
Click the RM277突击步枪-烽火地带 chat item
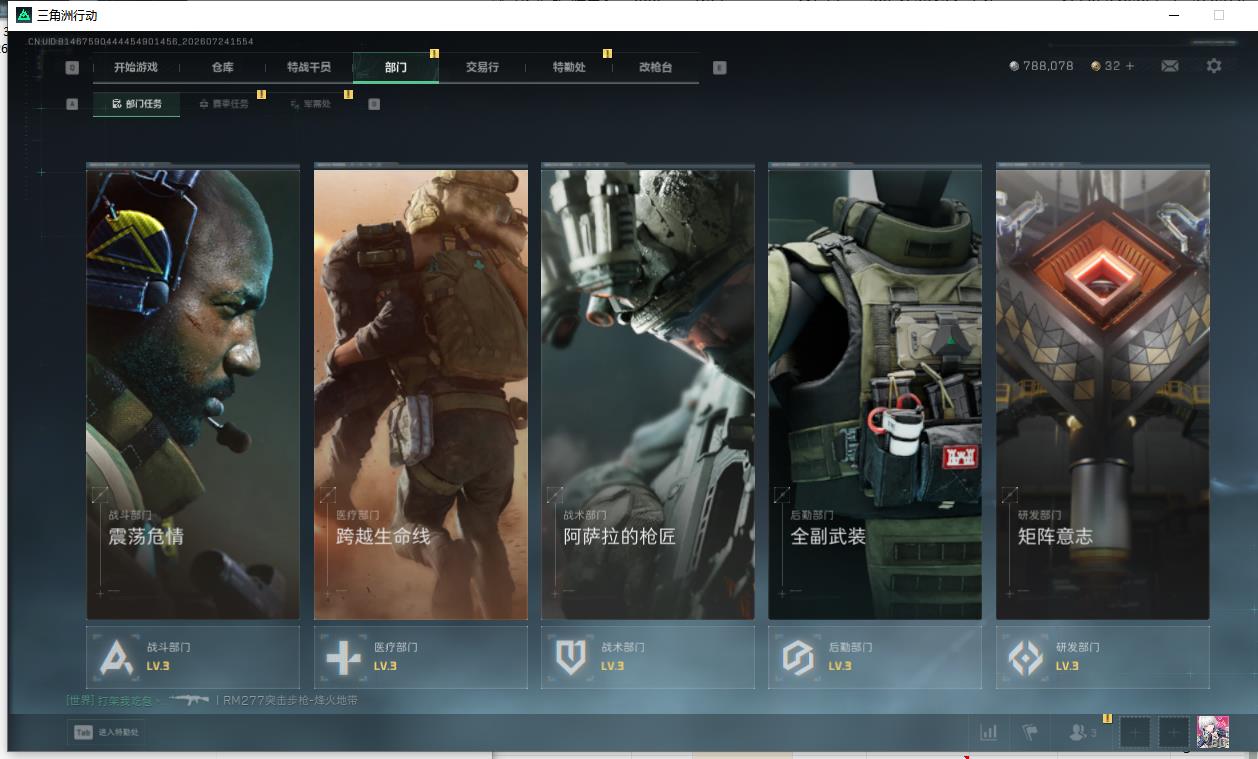pos(291,700)
